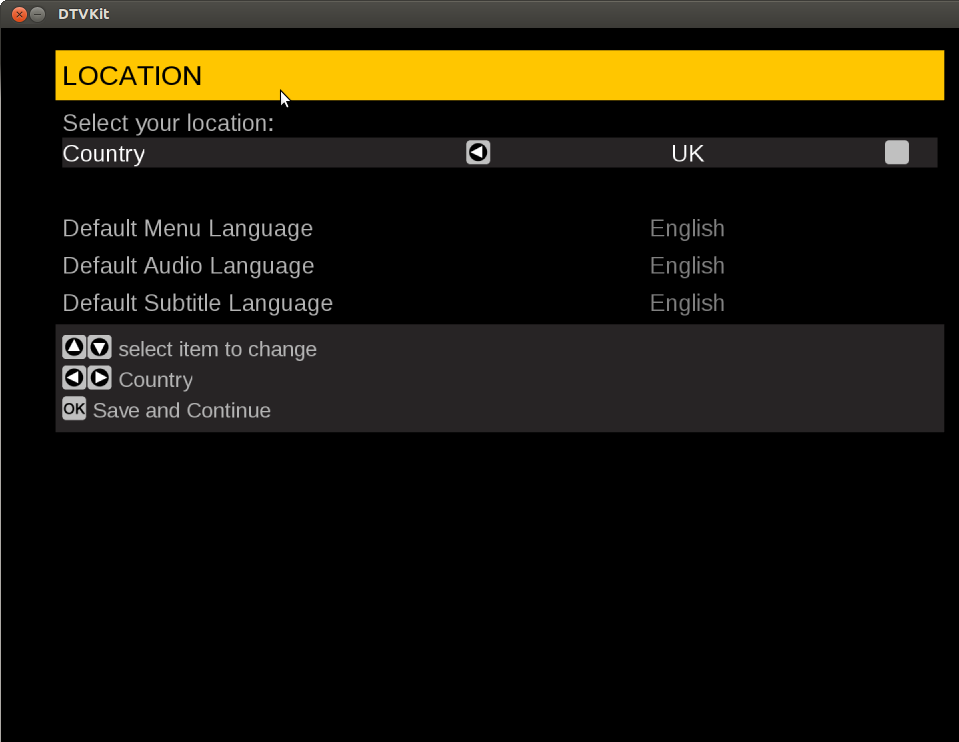Change the Menu Language English value
The image size is (959, 742).
[x=687, y=229]
